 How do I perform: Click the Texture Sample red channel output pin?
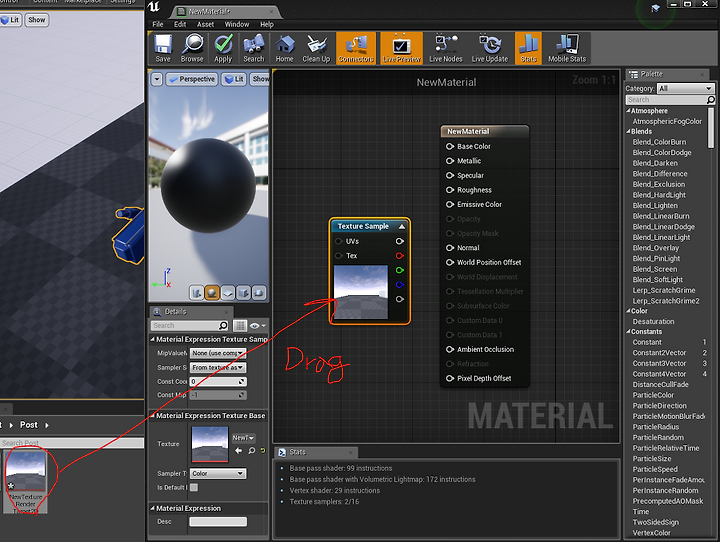point(399,256)
